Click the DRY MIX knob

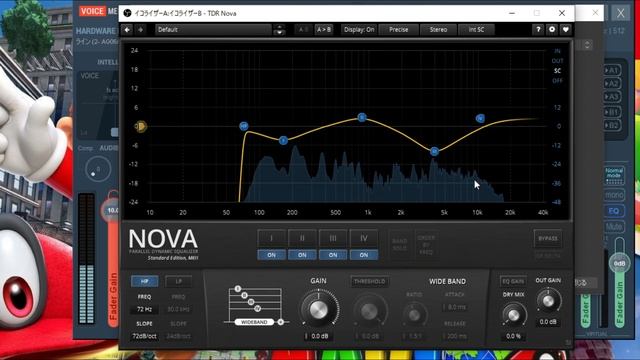click(x=513, y=315)
